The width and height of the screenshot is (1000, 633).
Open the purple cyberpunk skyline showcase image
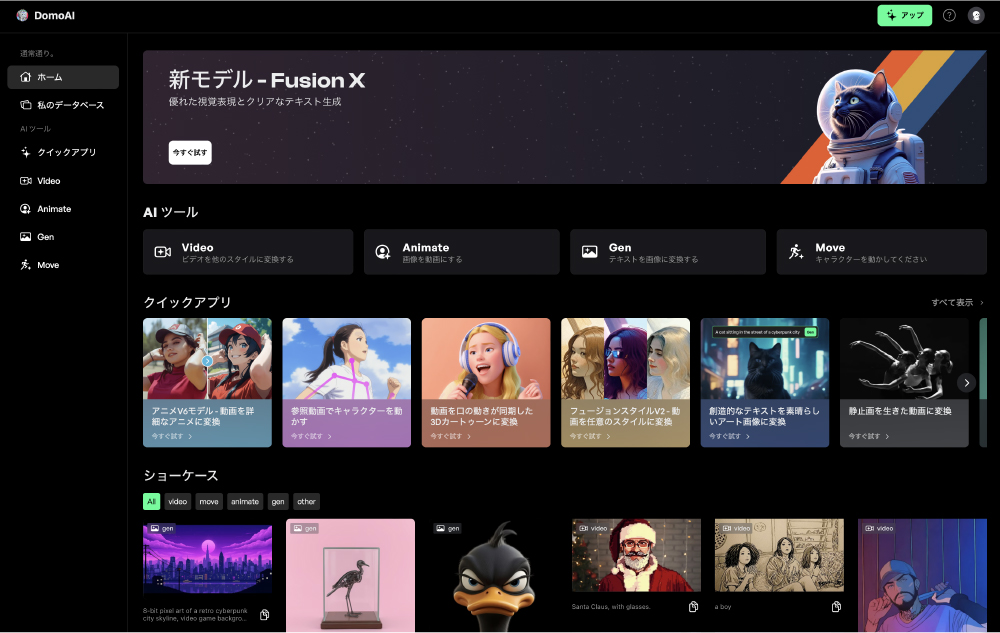point(207,558)
